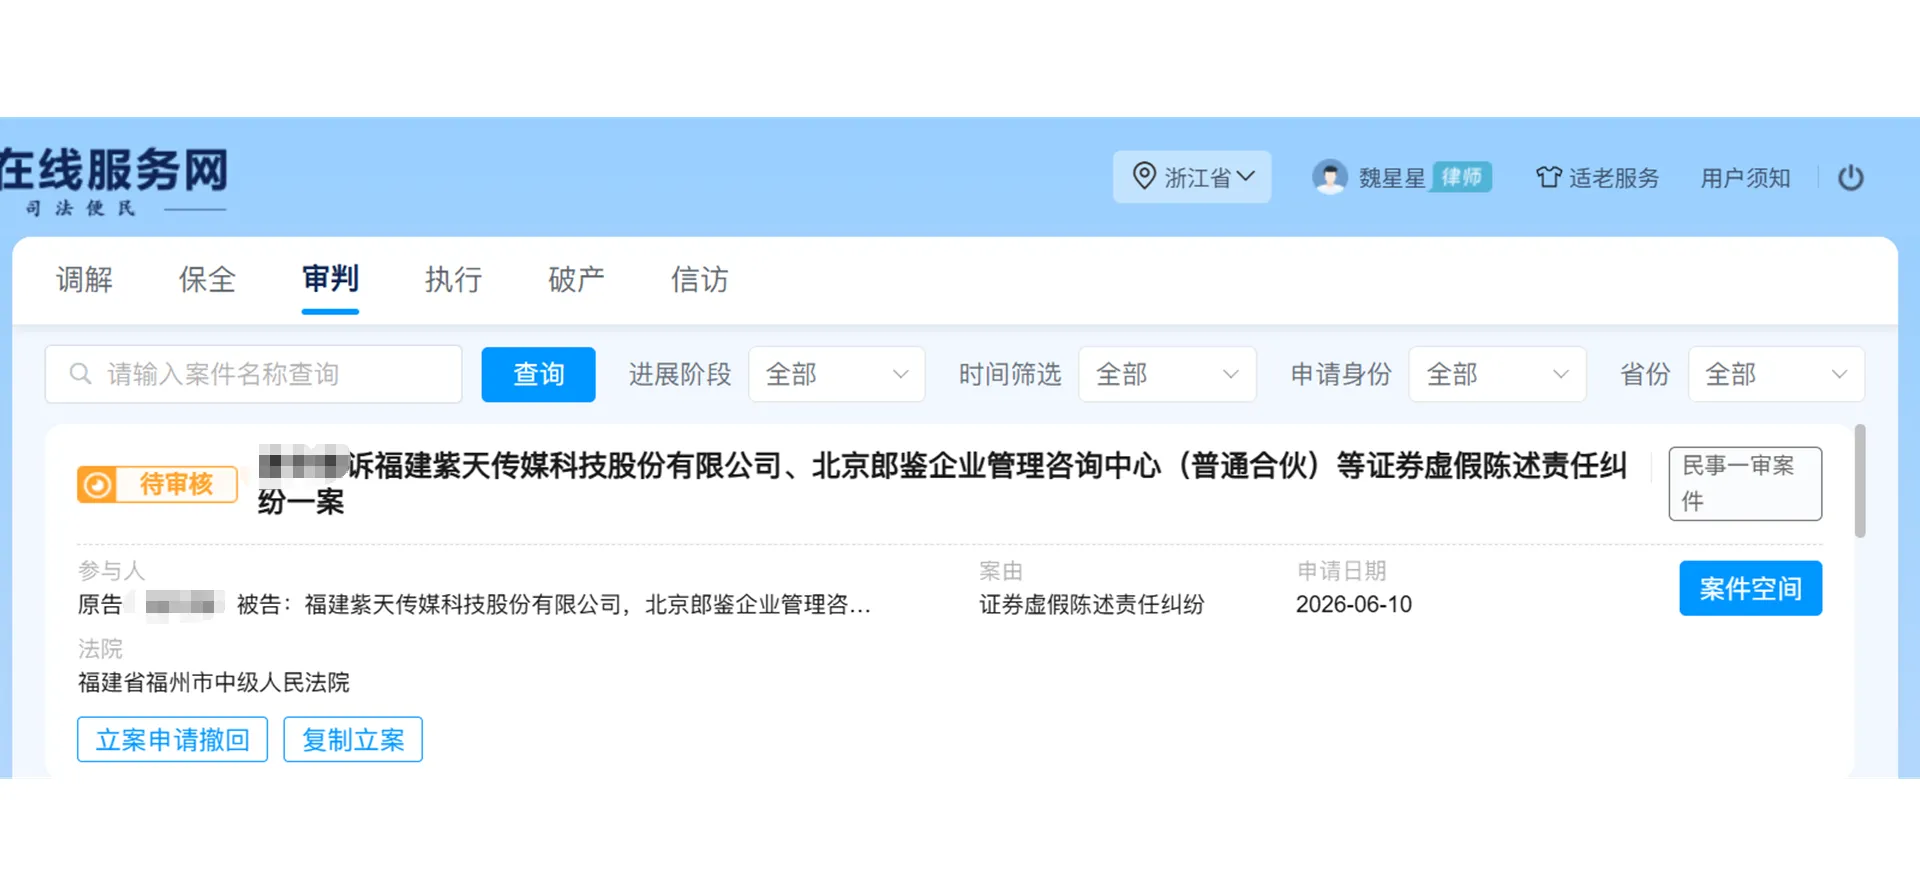Open the 浙江省 province dropdown

(1192, 177)
